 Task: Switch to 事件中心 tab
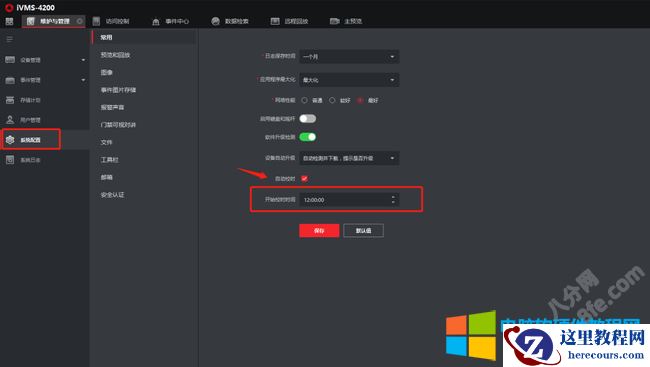click(170, 21)
